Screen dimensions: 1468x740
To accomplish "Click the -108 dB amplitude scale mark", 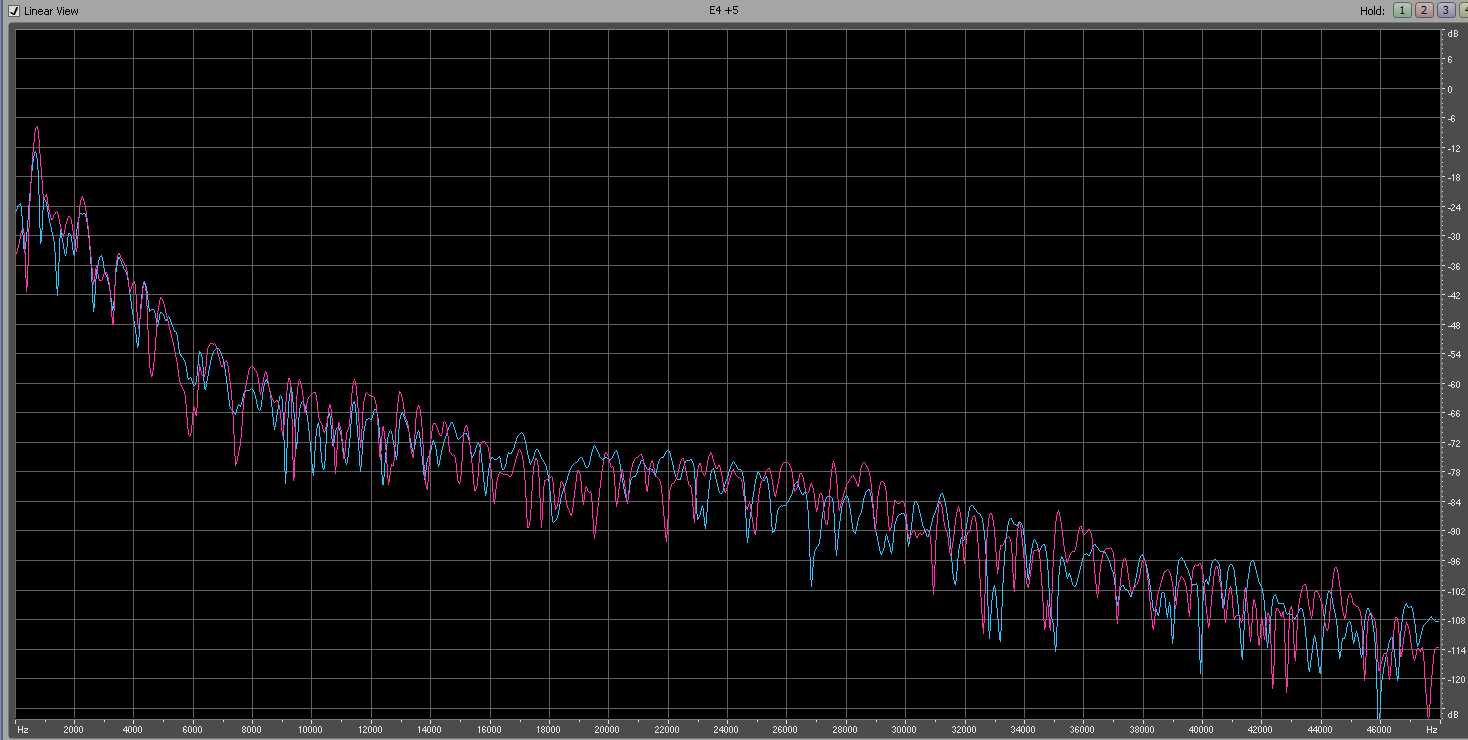I will (1452, 620).
